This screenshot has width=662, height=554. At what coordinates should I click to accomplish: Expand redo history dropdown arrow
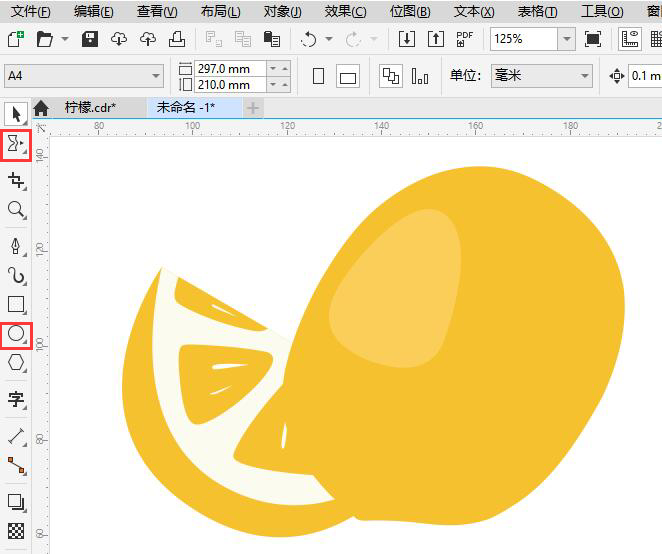click(374, 39)
